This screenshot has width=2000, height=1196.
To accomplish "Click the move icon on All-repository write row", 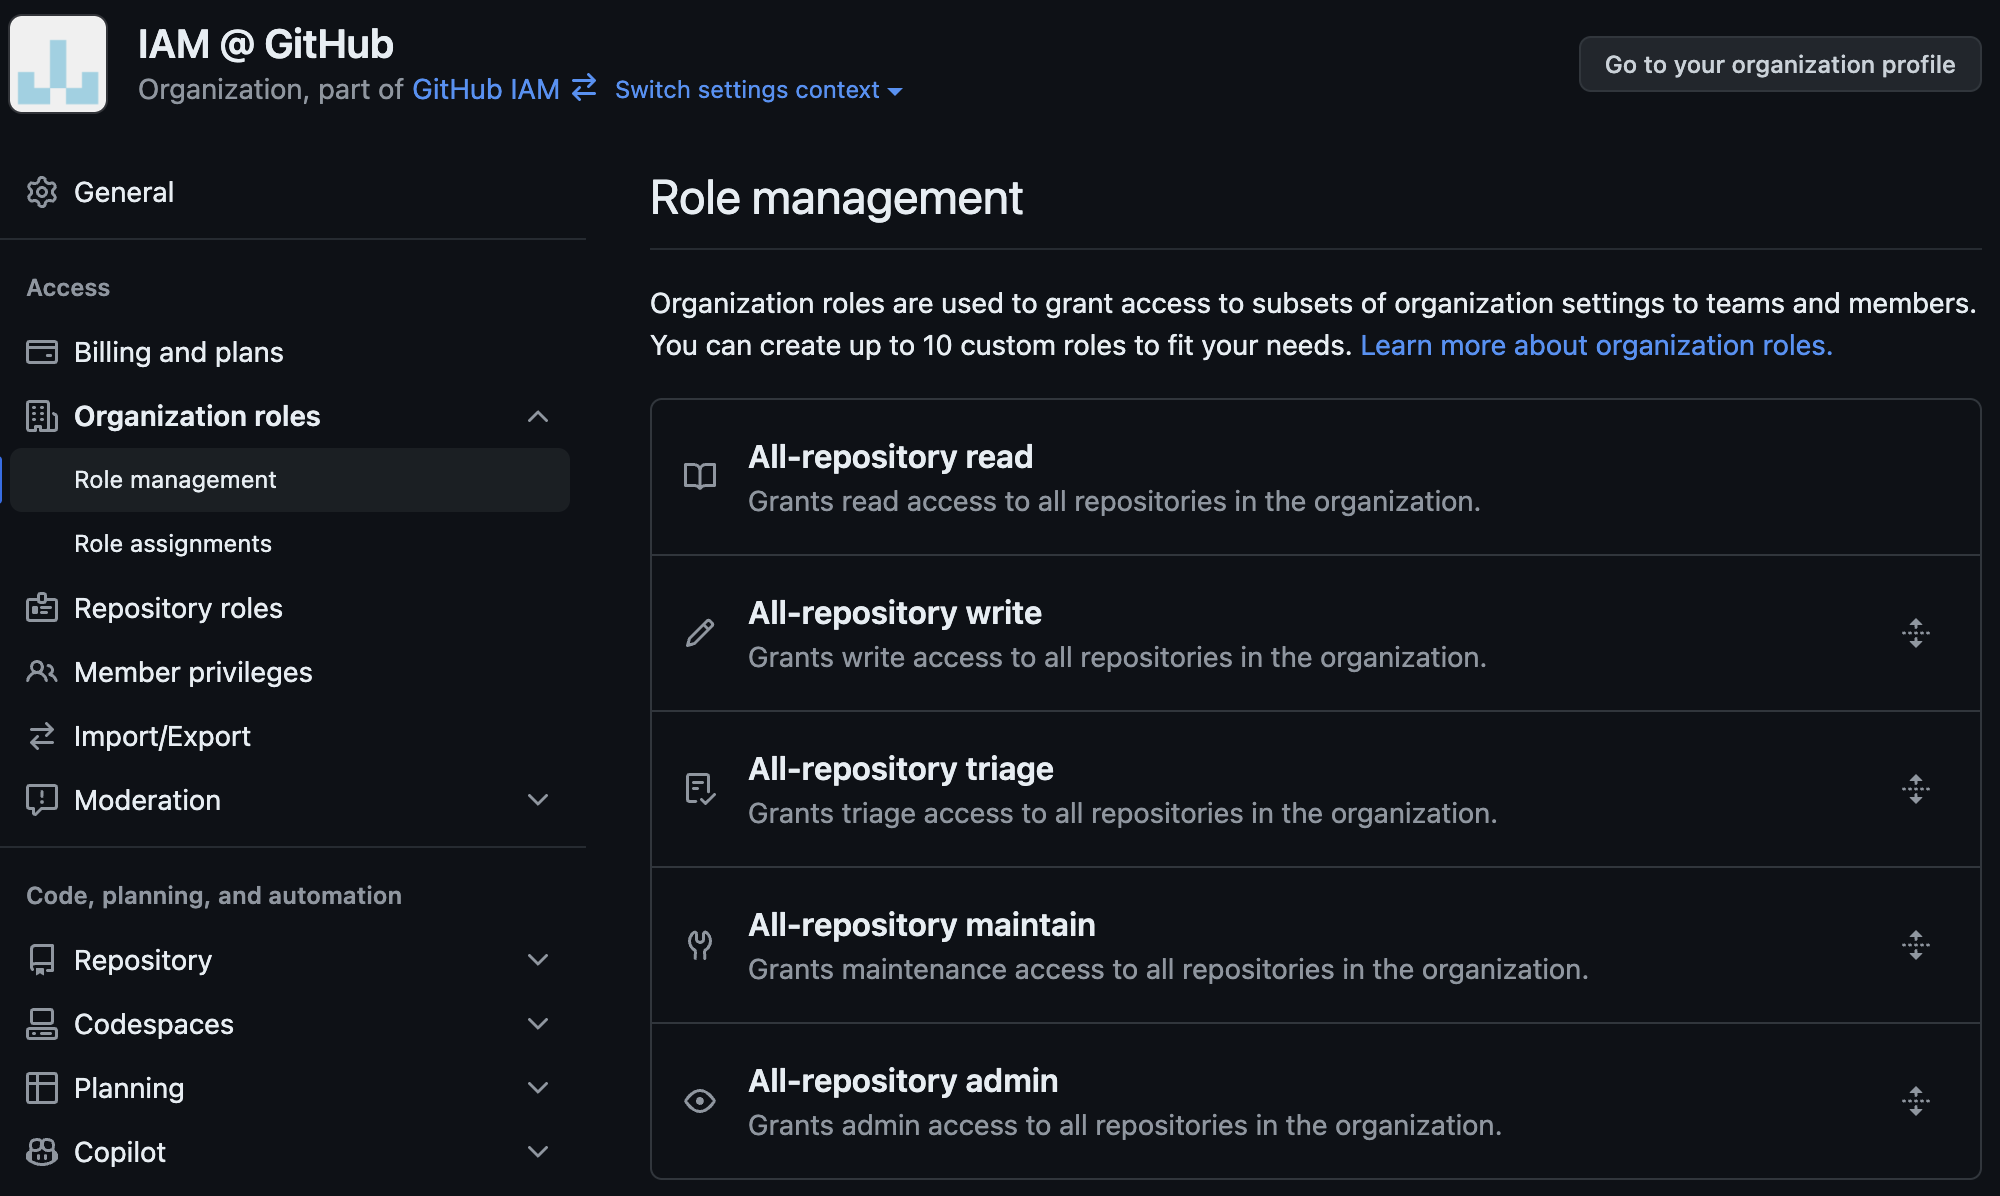I will coord(1916,633).
